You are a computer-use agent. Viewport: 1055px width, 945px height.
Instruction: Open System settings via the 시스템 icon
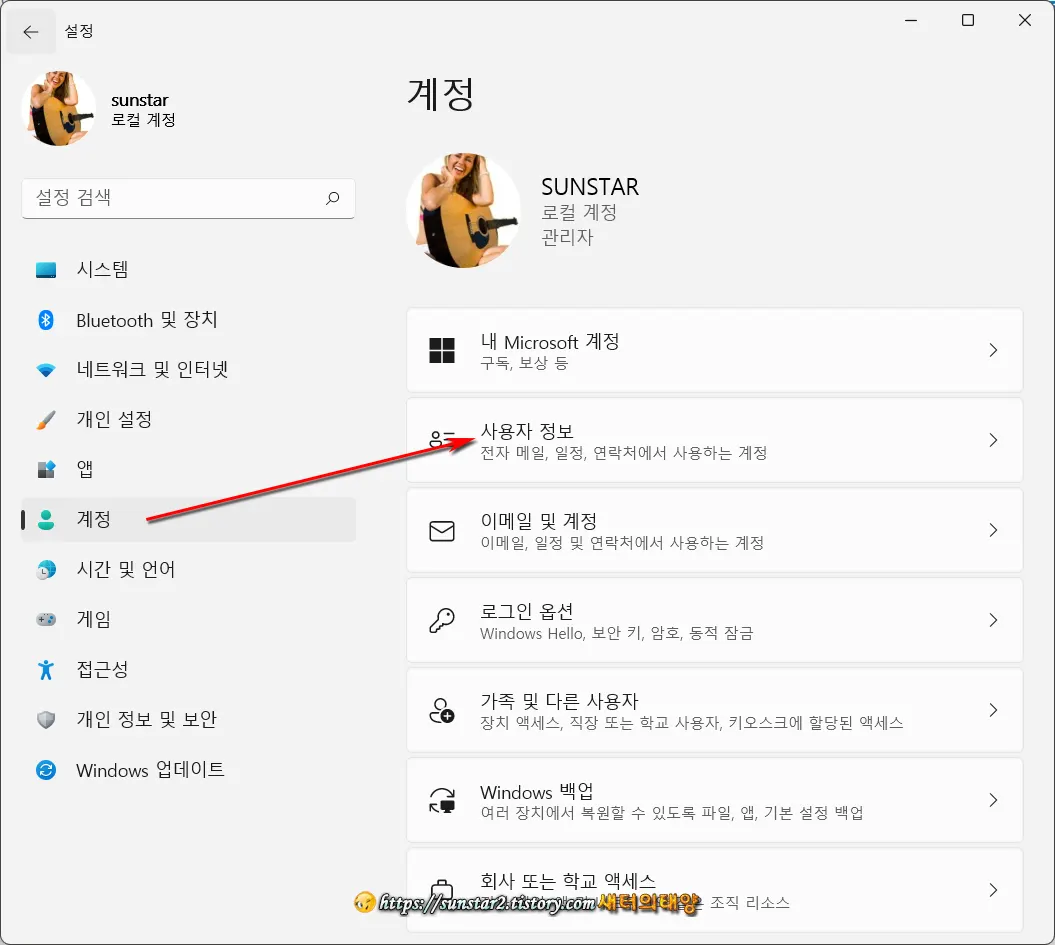(x=46, y=269)
